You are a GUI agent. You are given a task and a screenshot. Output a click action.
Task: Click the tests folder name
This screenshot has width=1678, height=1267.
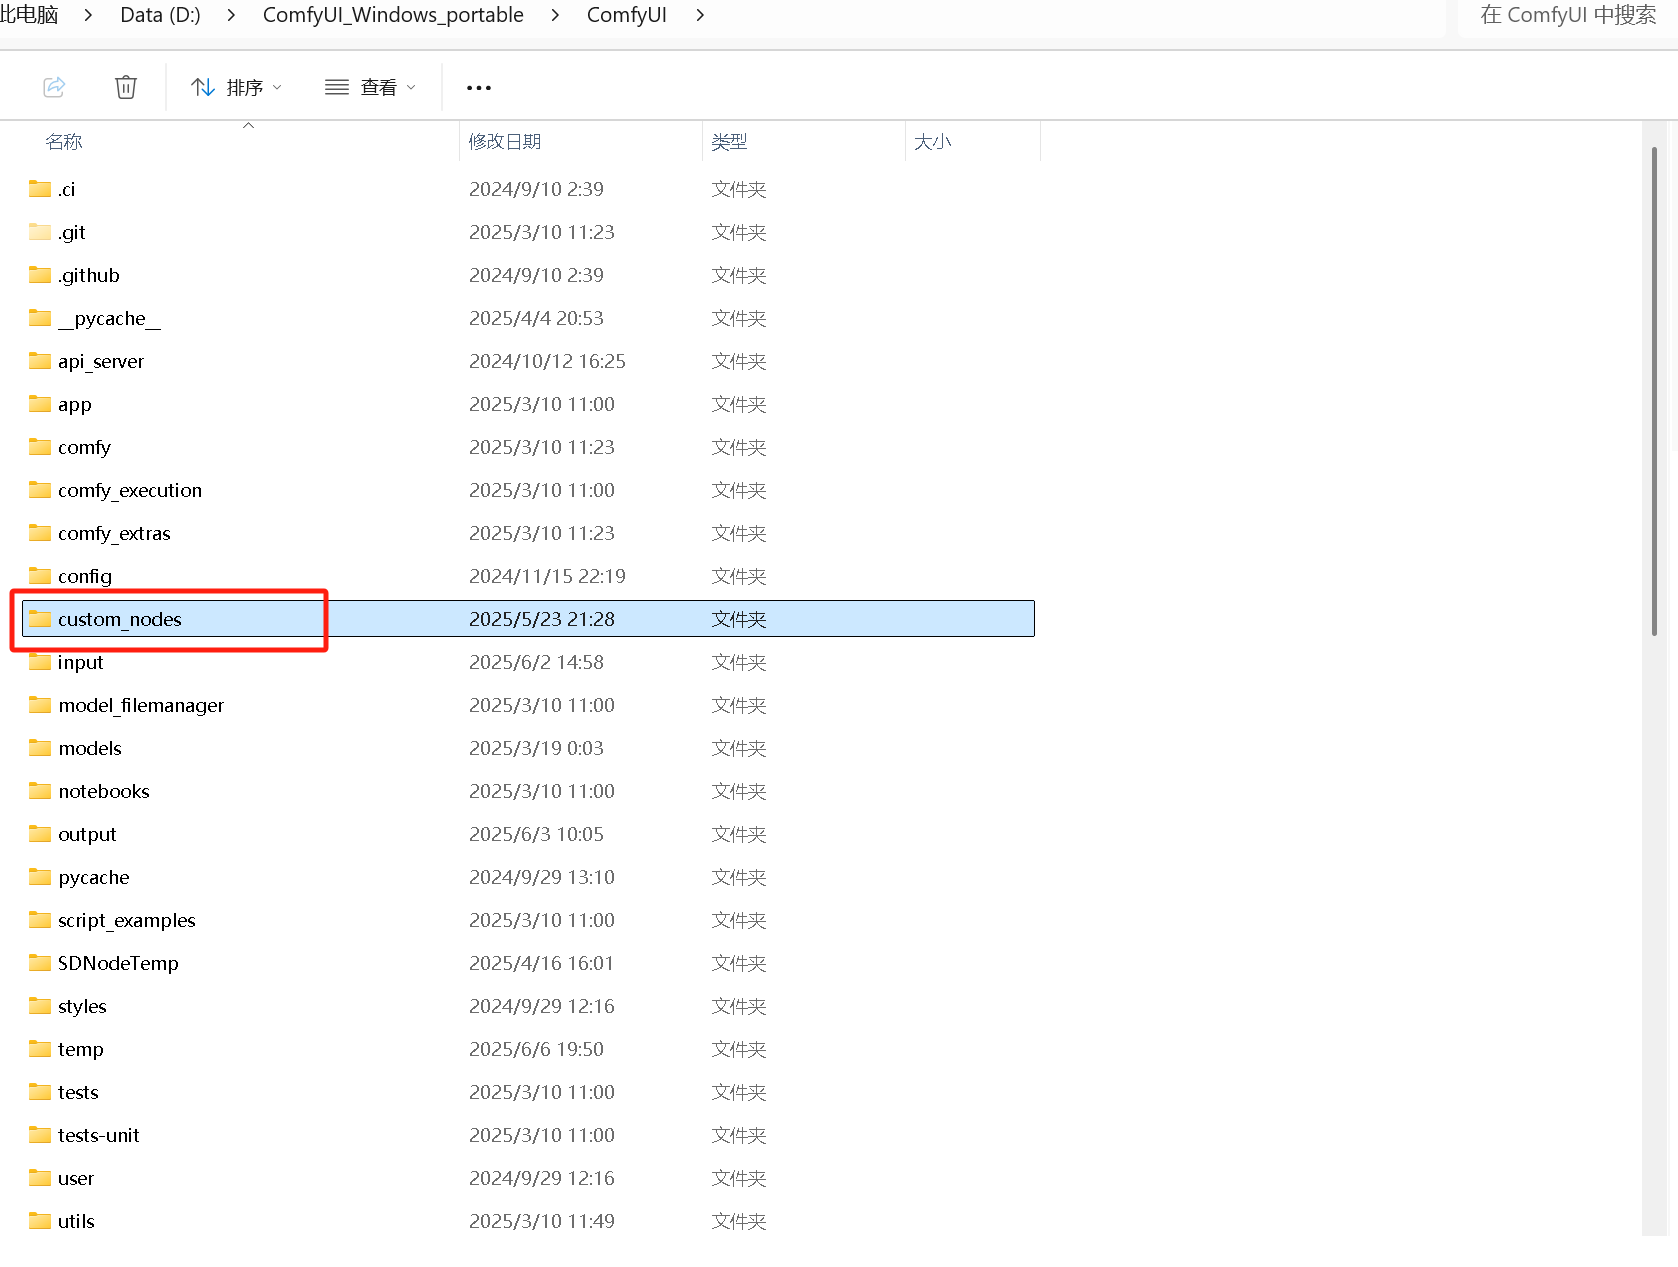(78, 1092)
